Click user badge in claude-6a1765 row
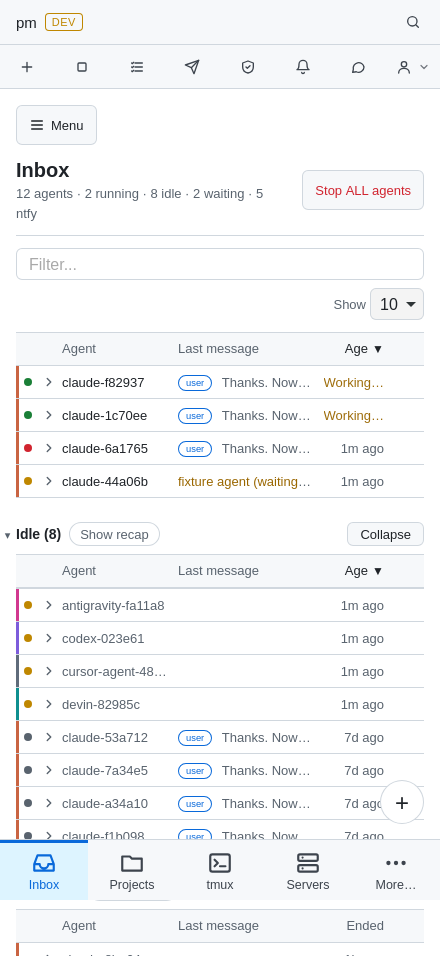This screenshot has width=440, height=956. click(x=195, y=449)
